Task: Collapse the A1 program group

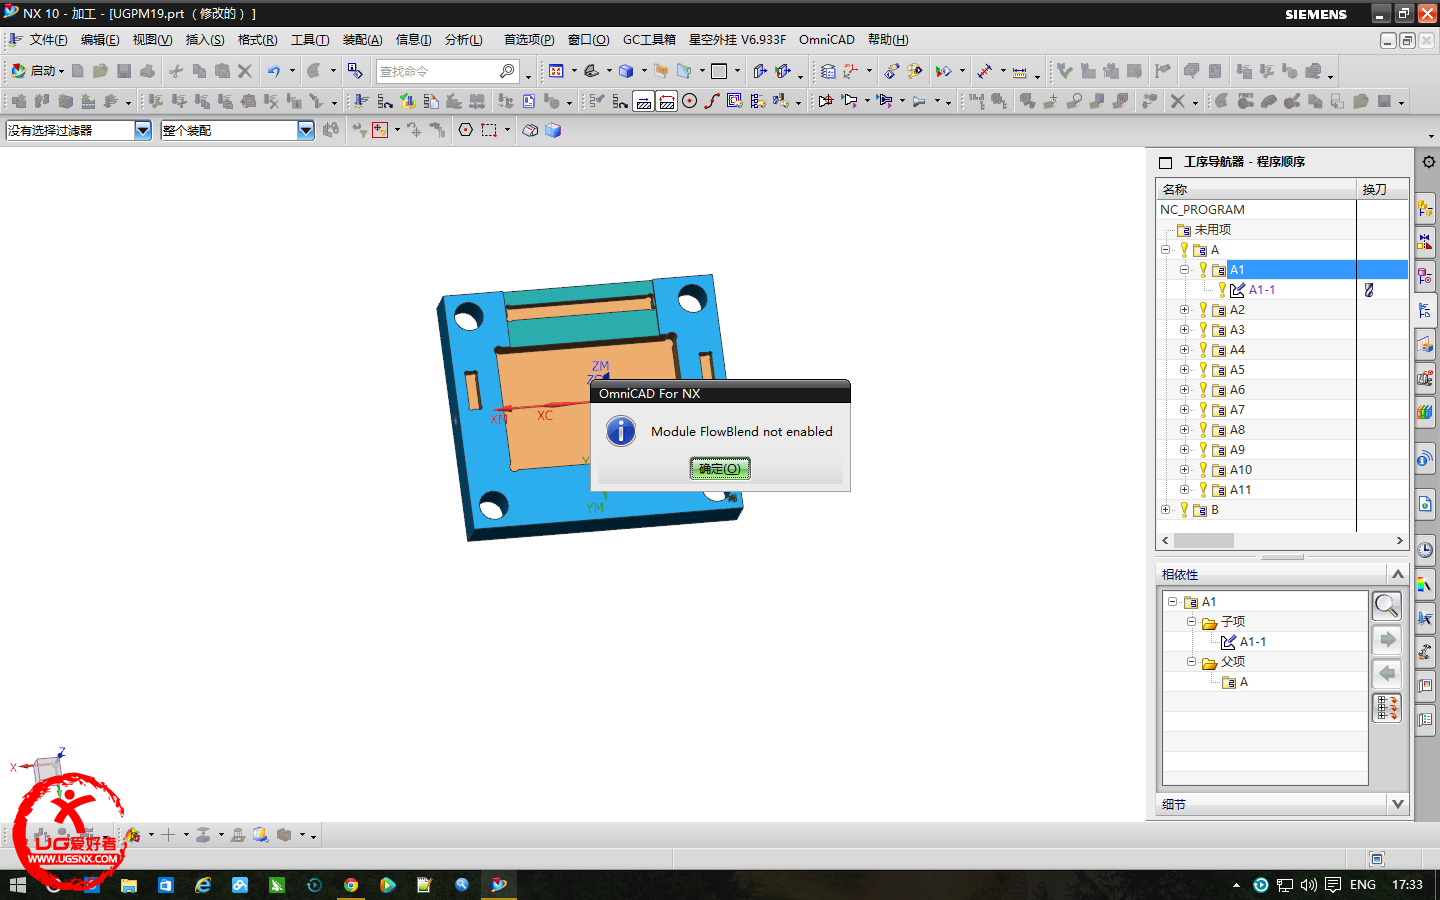Action: (x=1185, y=270)
